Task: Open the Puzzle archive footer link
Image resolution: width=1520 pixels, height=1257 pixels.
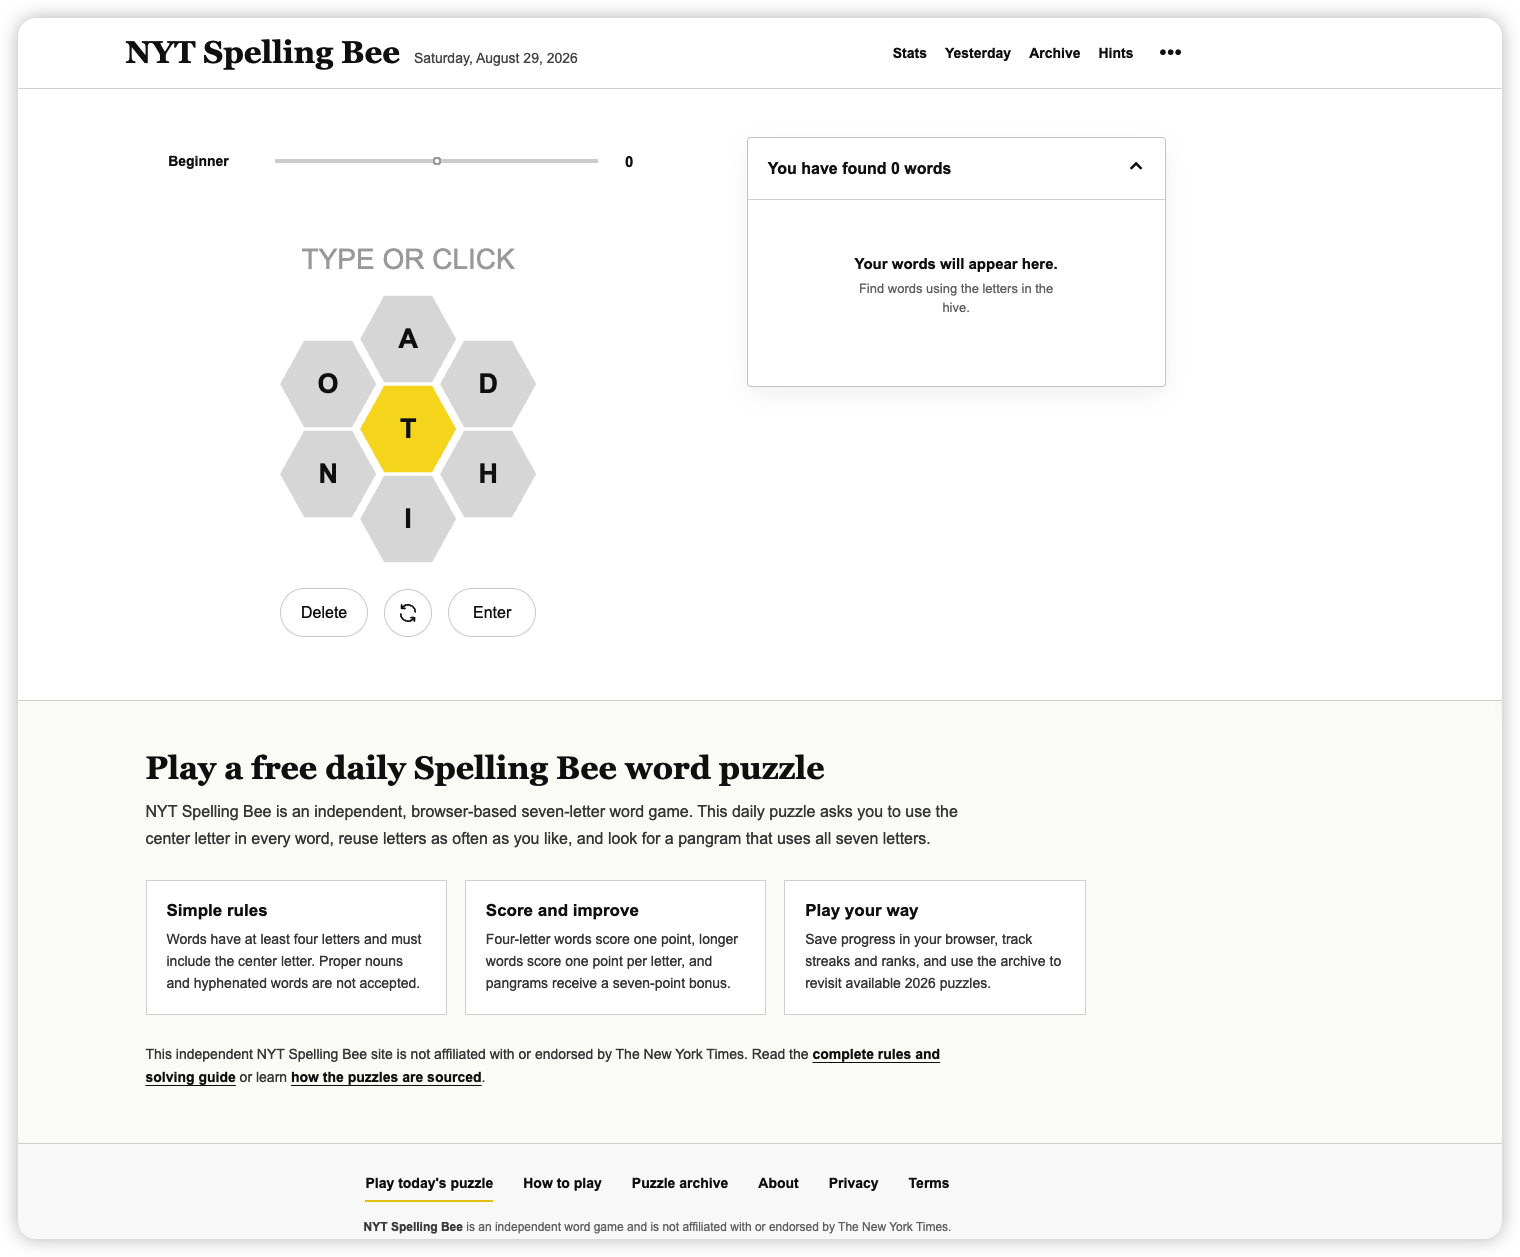Action: (680, 1183)
